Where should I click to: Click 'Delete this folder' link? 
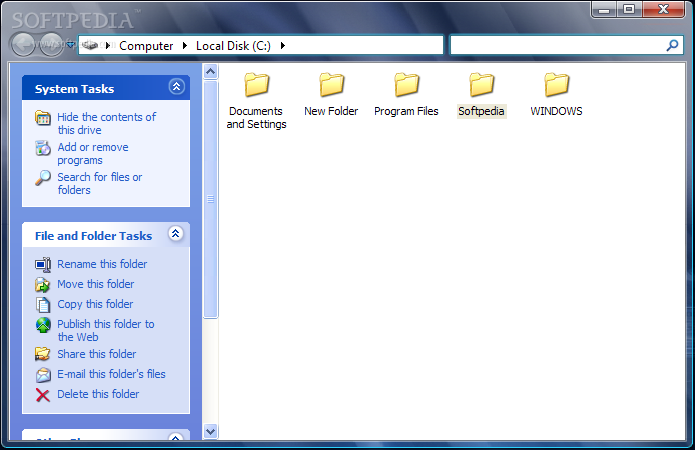point(98,394)
